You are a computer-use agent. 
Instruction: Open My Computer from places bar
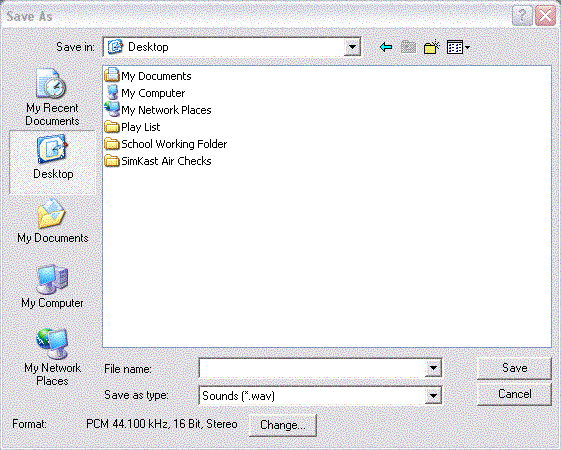point(53,286)
